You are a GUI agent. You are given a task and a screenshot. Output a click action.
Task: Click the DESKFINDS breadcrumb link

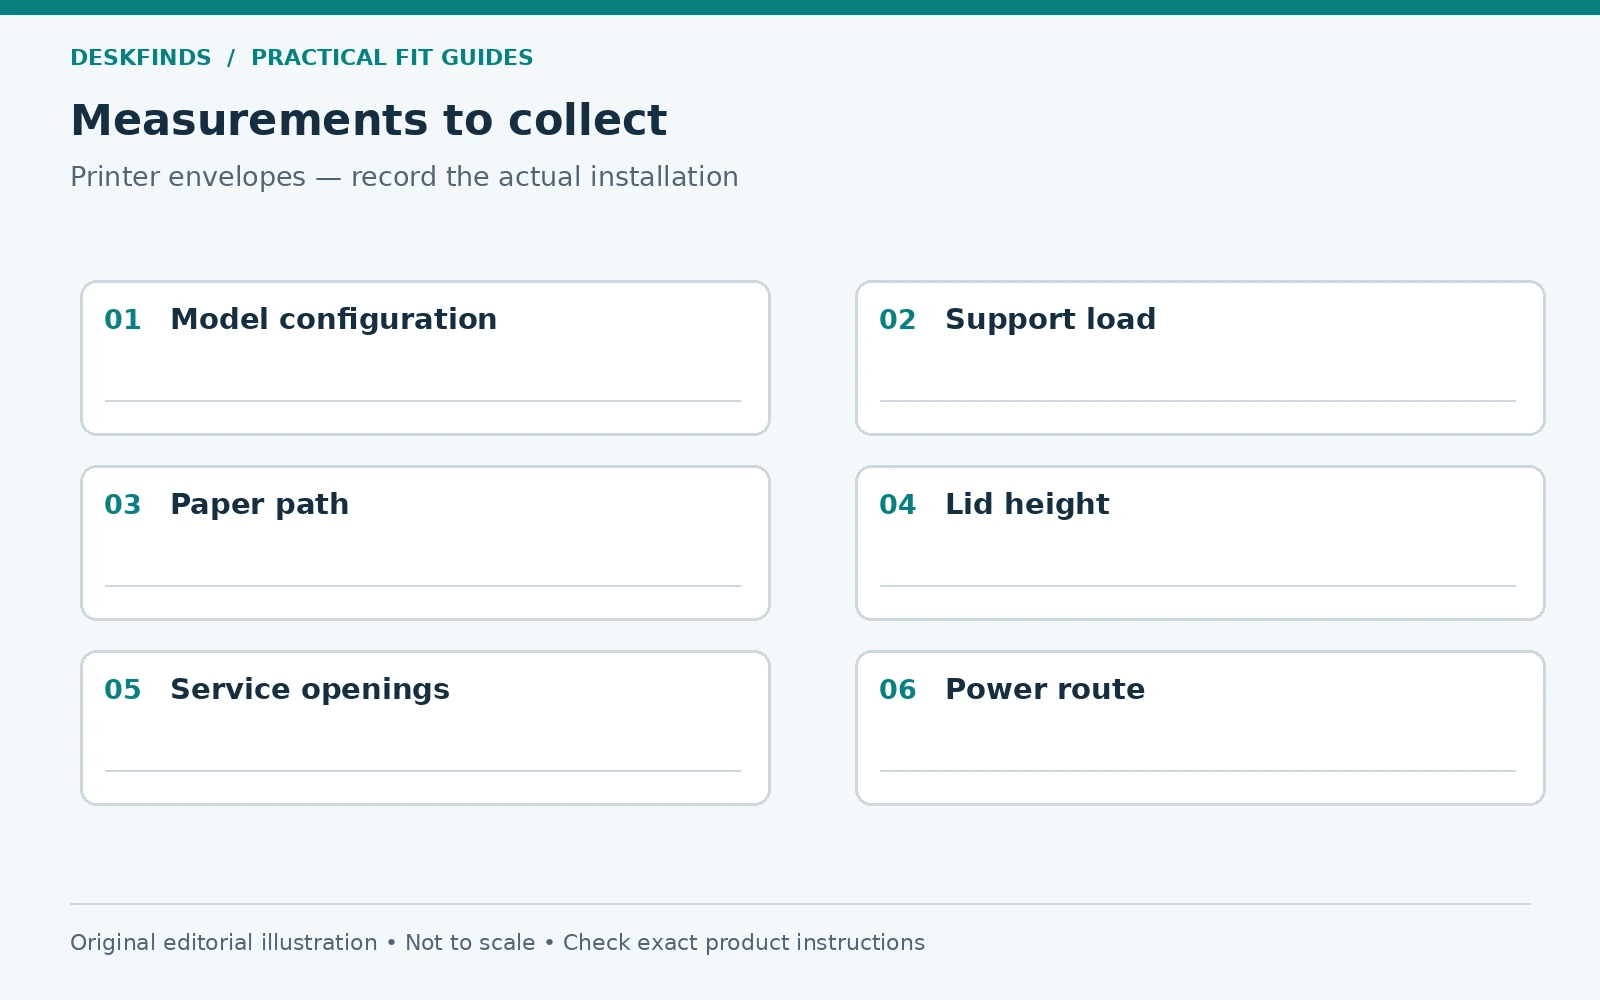point(141,58)
